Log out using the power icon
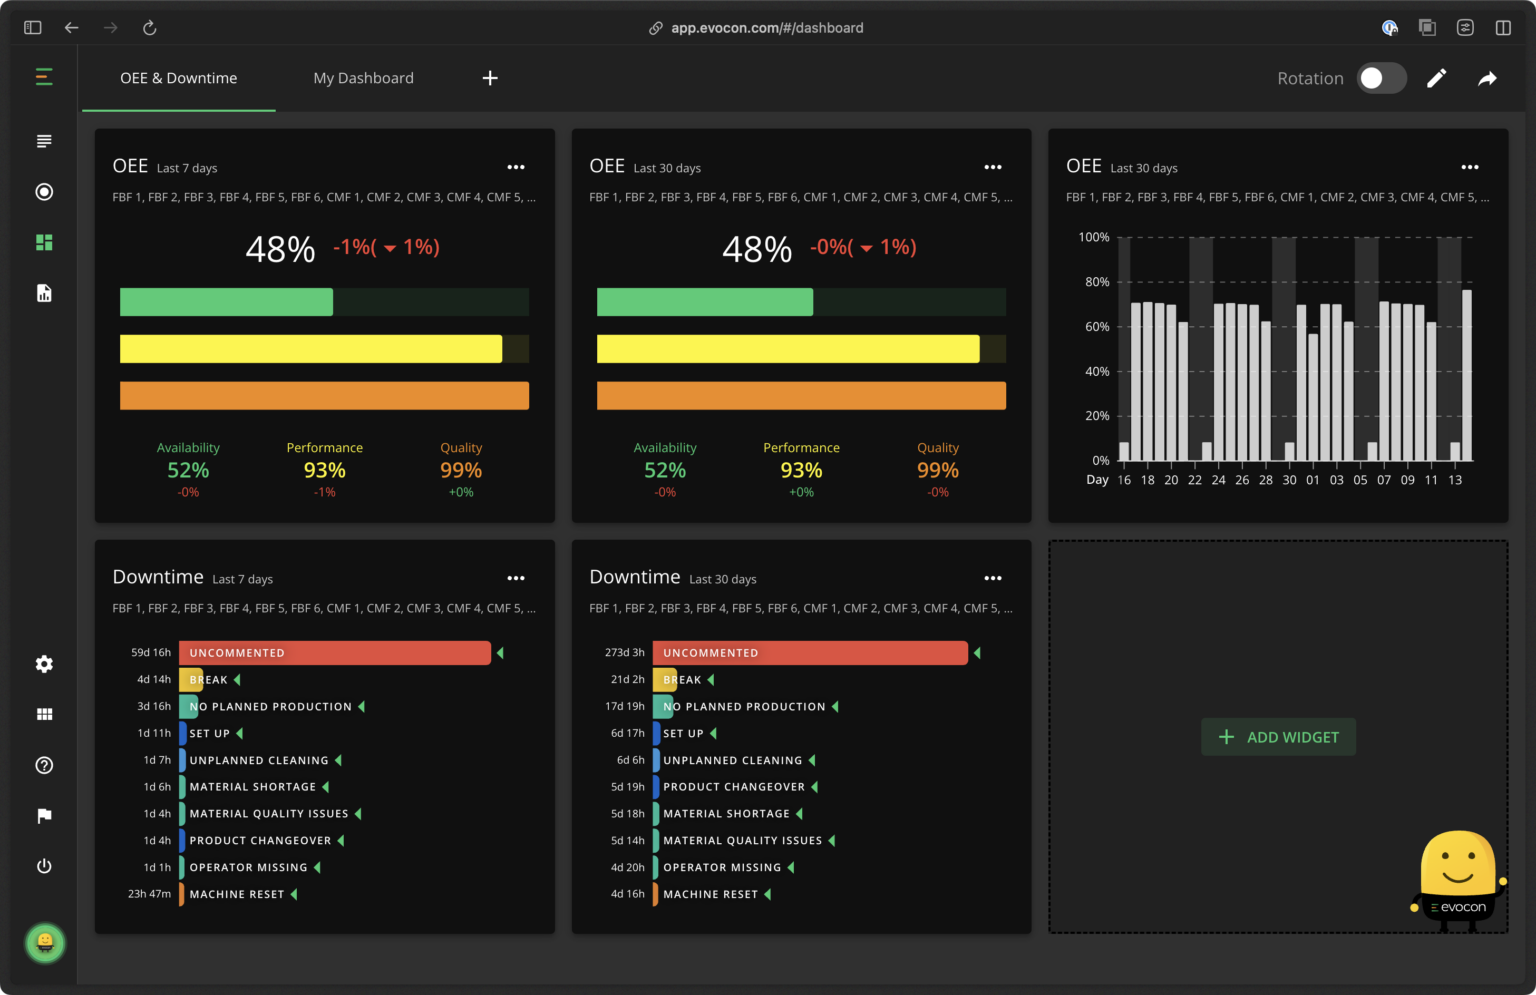The width and height of the screenshot is (1536, 995). coord(44,866)
